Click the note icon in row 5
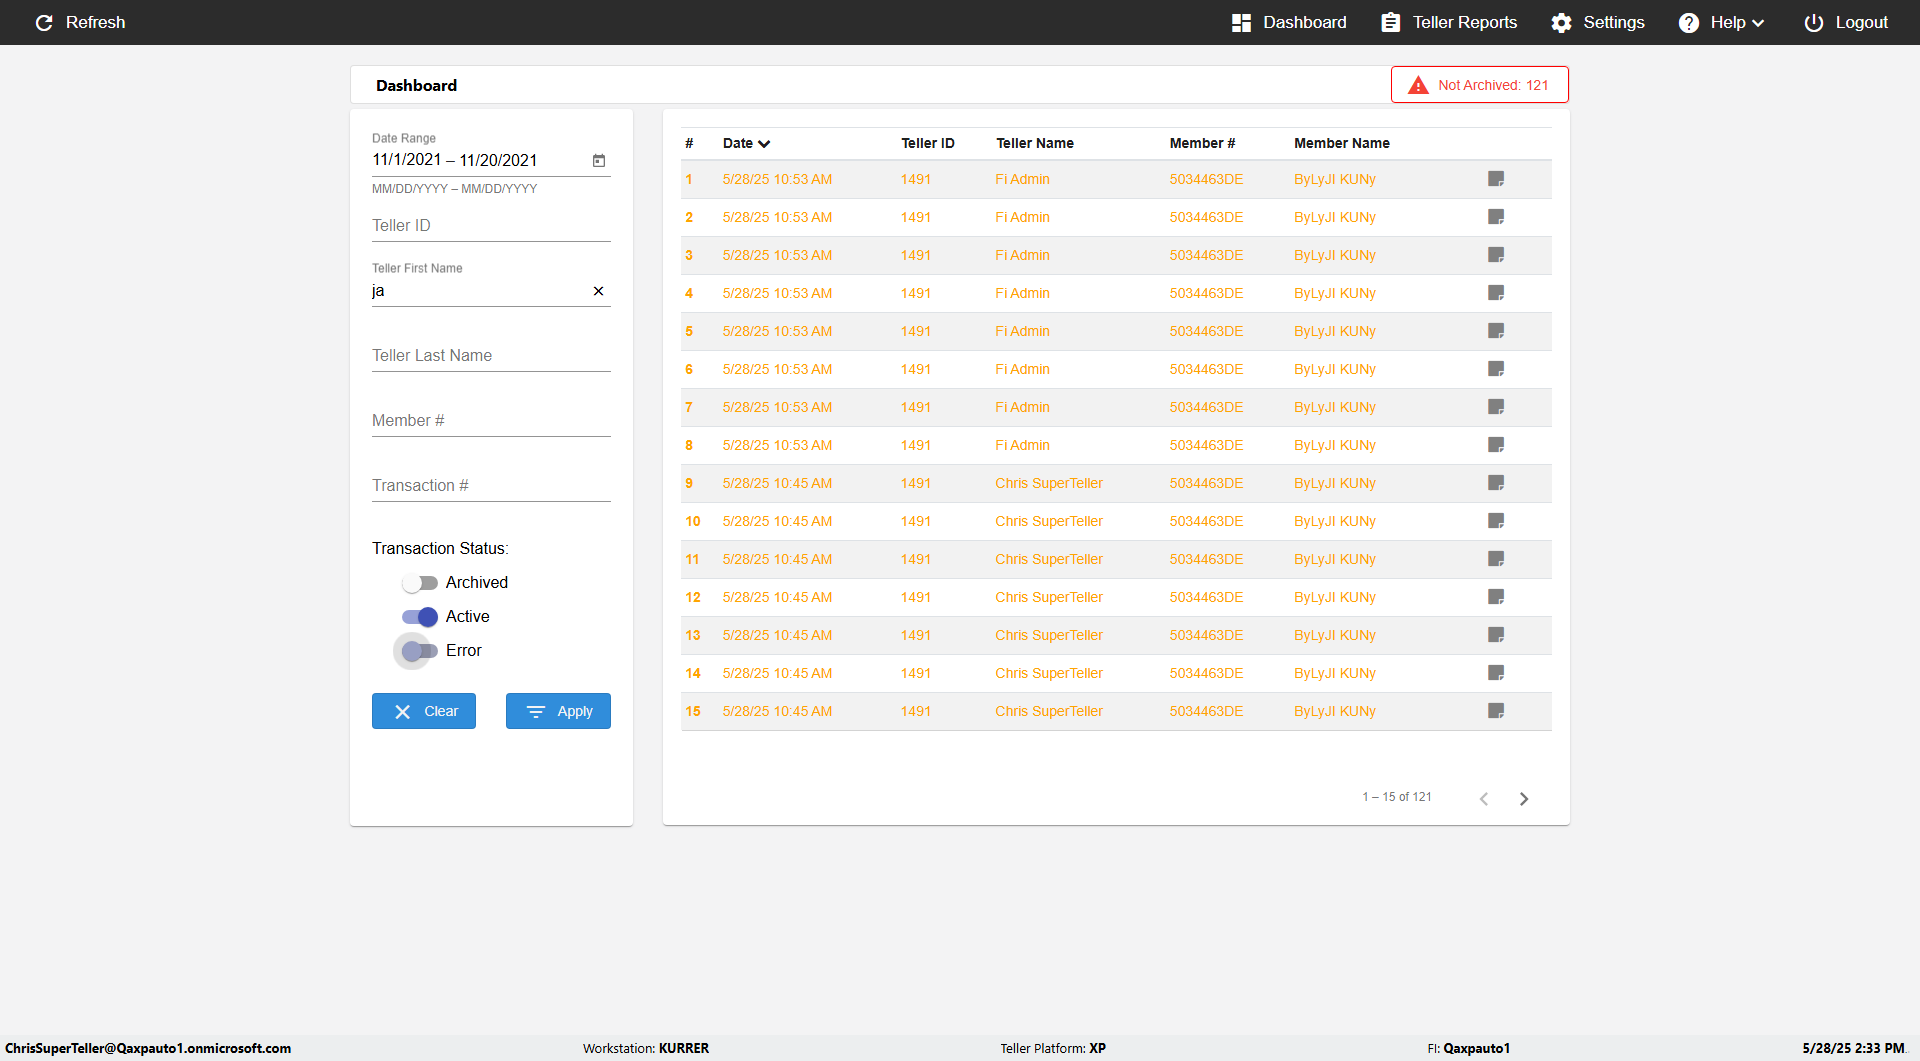The image size is (1920, 1061). tap(1496, 331)
